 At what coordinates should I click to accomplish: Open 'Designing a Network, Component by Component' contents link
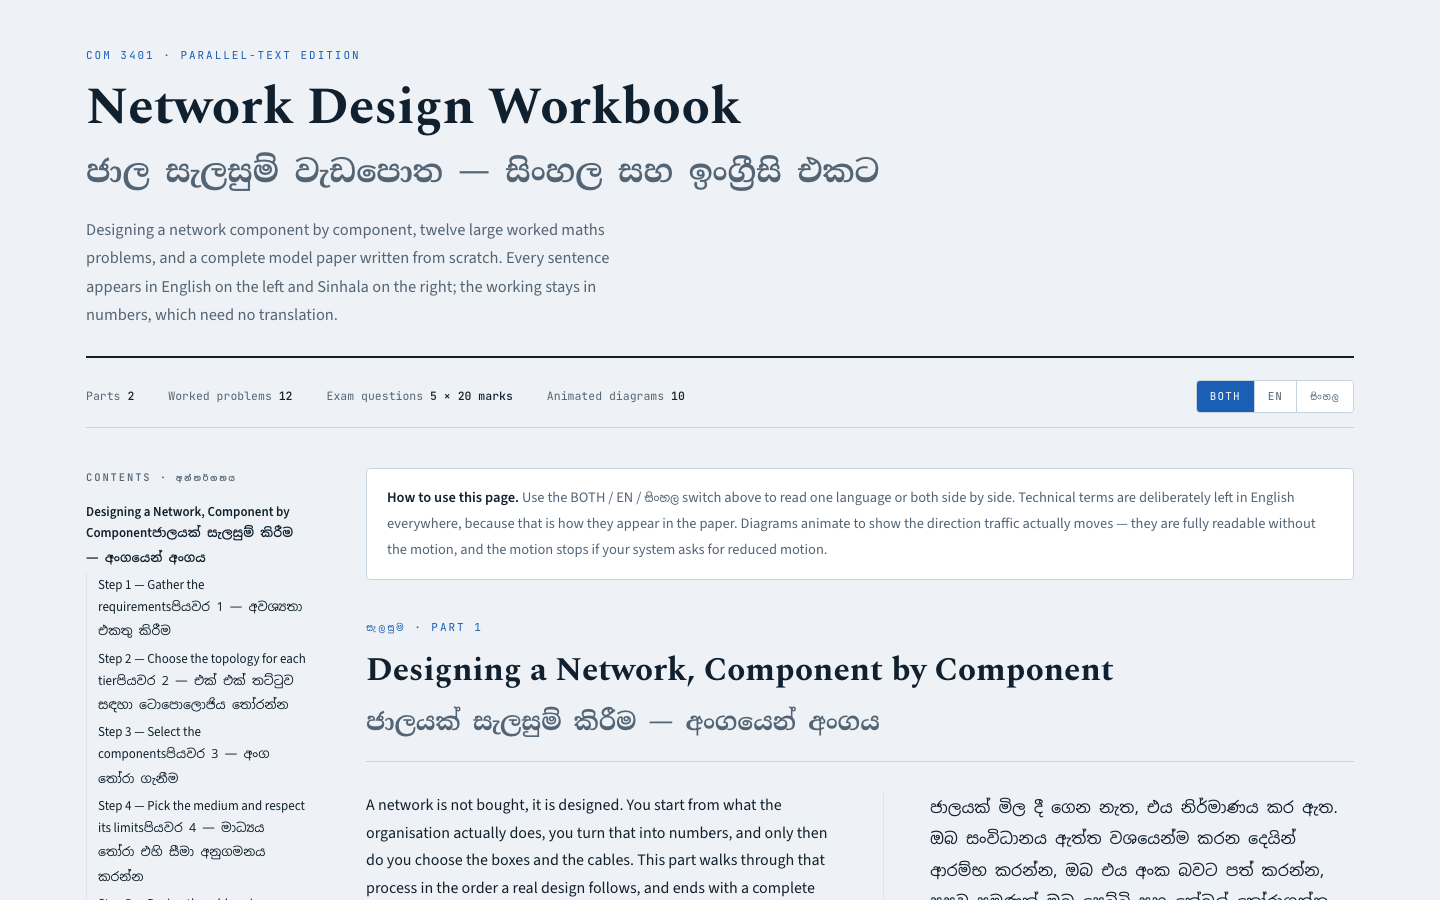click(x=190, y=534)
